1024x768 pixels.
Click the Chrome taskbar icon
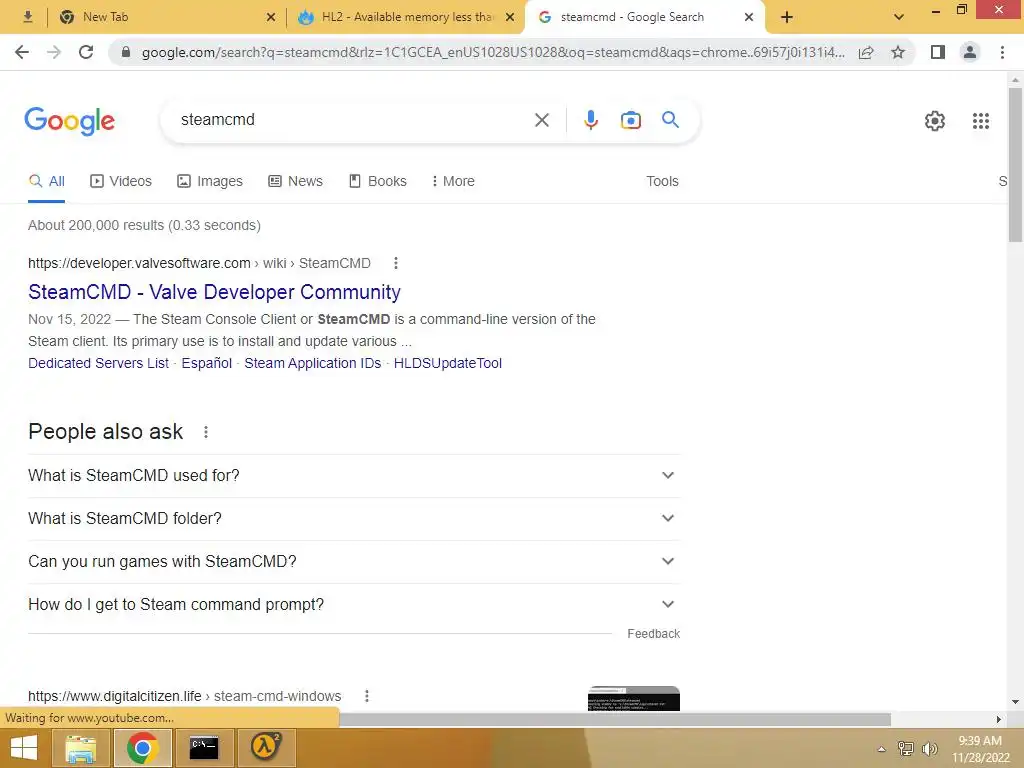pyautogui.click(x=143, y=748)
